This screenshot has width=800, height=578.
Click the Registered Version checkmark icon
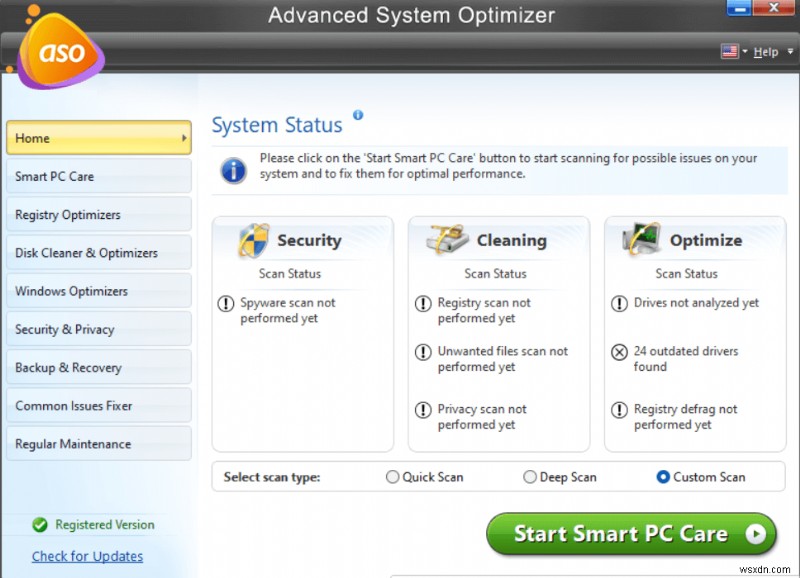tap(40, 525)
